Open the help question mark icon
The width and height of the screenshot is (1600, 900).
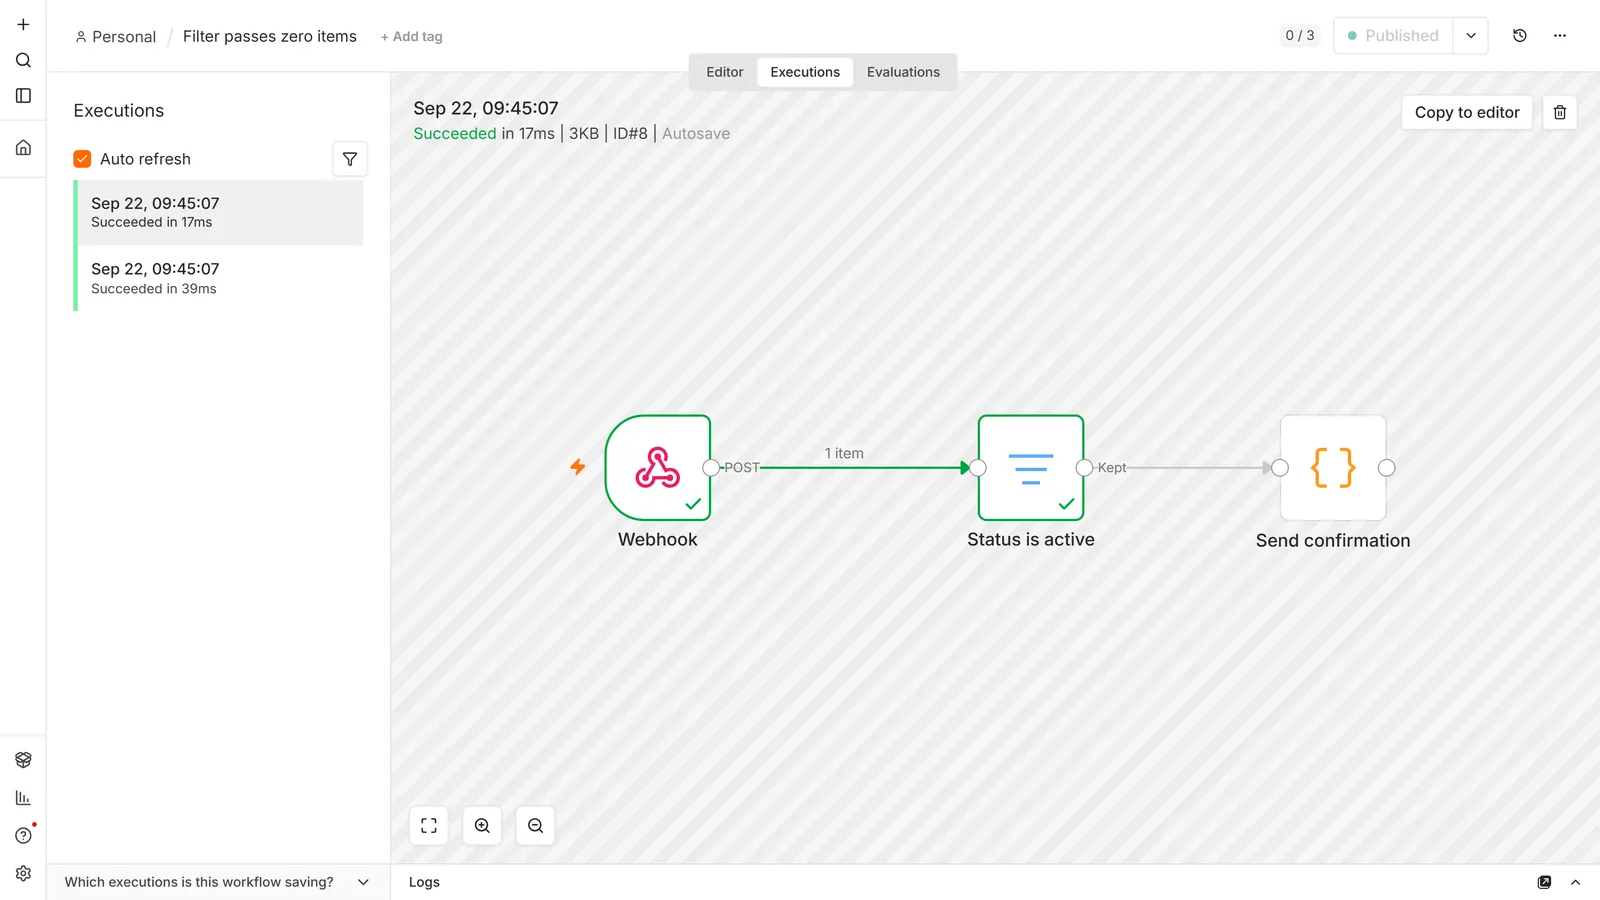[23, 836]
